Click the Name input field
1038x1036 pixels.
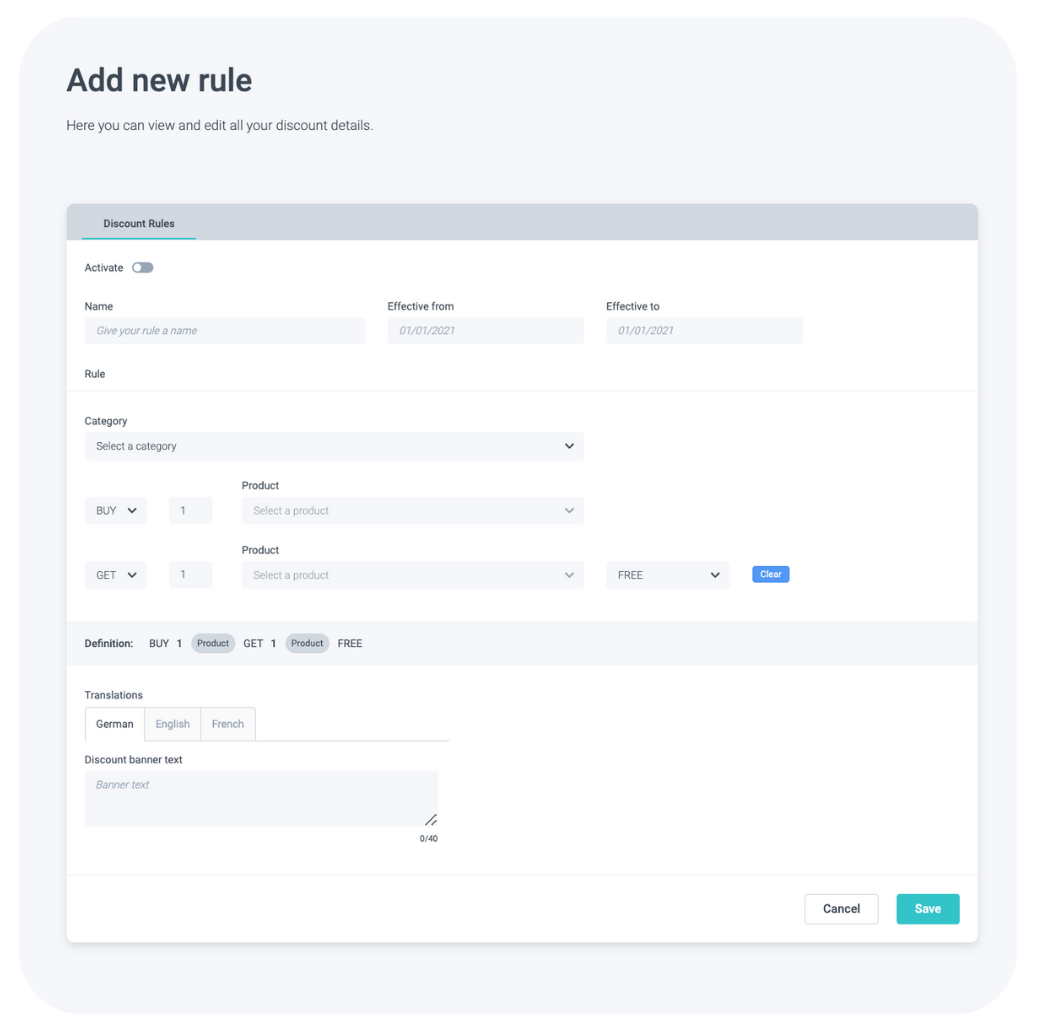click(x=225, y=331)
